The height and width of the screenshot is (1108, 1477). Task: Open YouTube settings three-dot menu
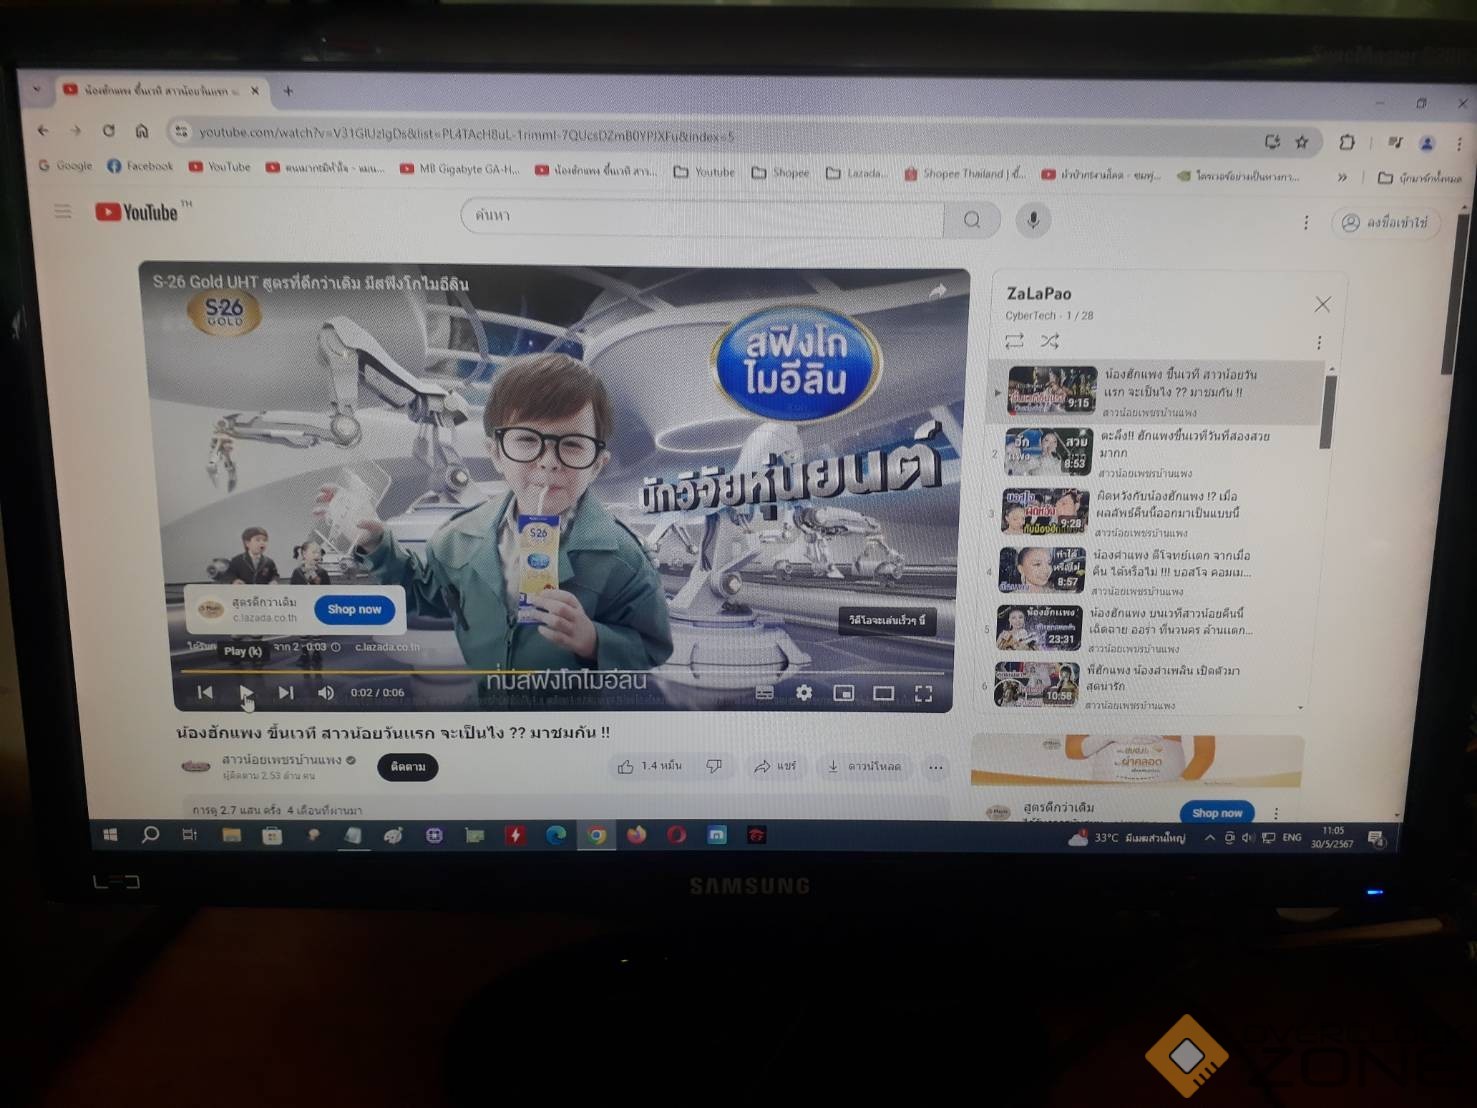[x=1305, y=223]
